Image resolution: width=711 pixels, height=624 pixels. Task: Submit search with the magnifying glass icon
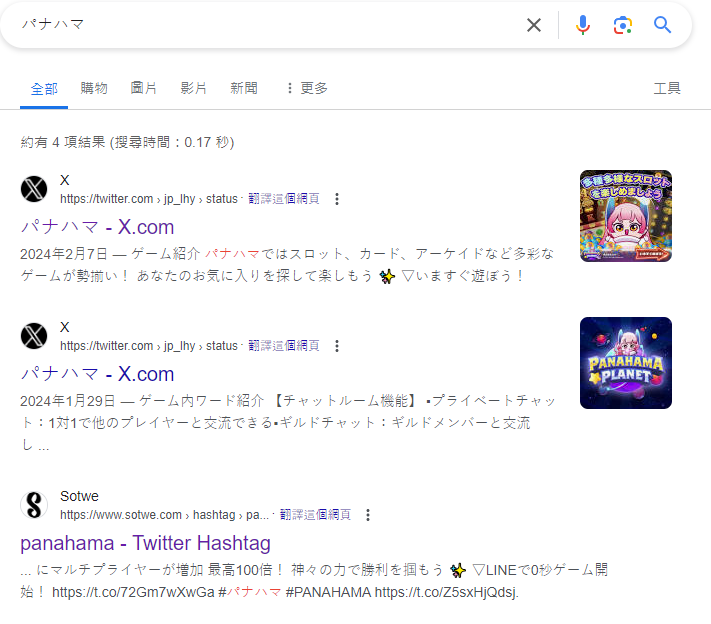662,25
